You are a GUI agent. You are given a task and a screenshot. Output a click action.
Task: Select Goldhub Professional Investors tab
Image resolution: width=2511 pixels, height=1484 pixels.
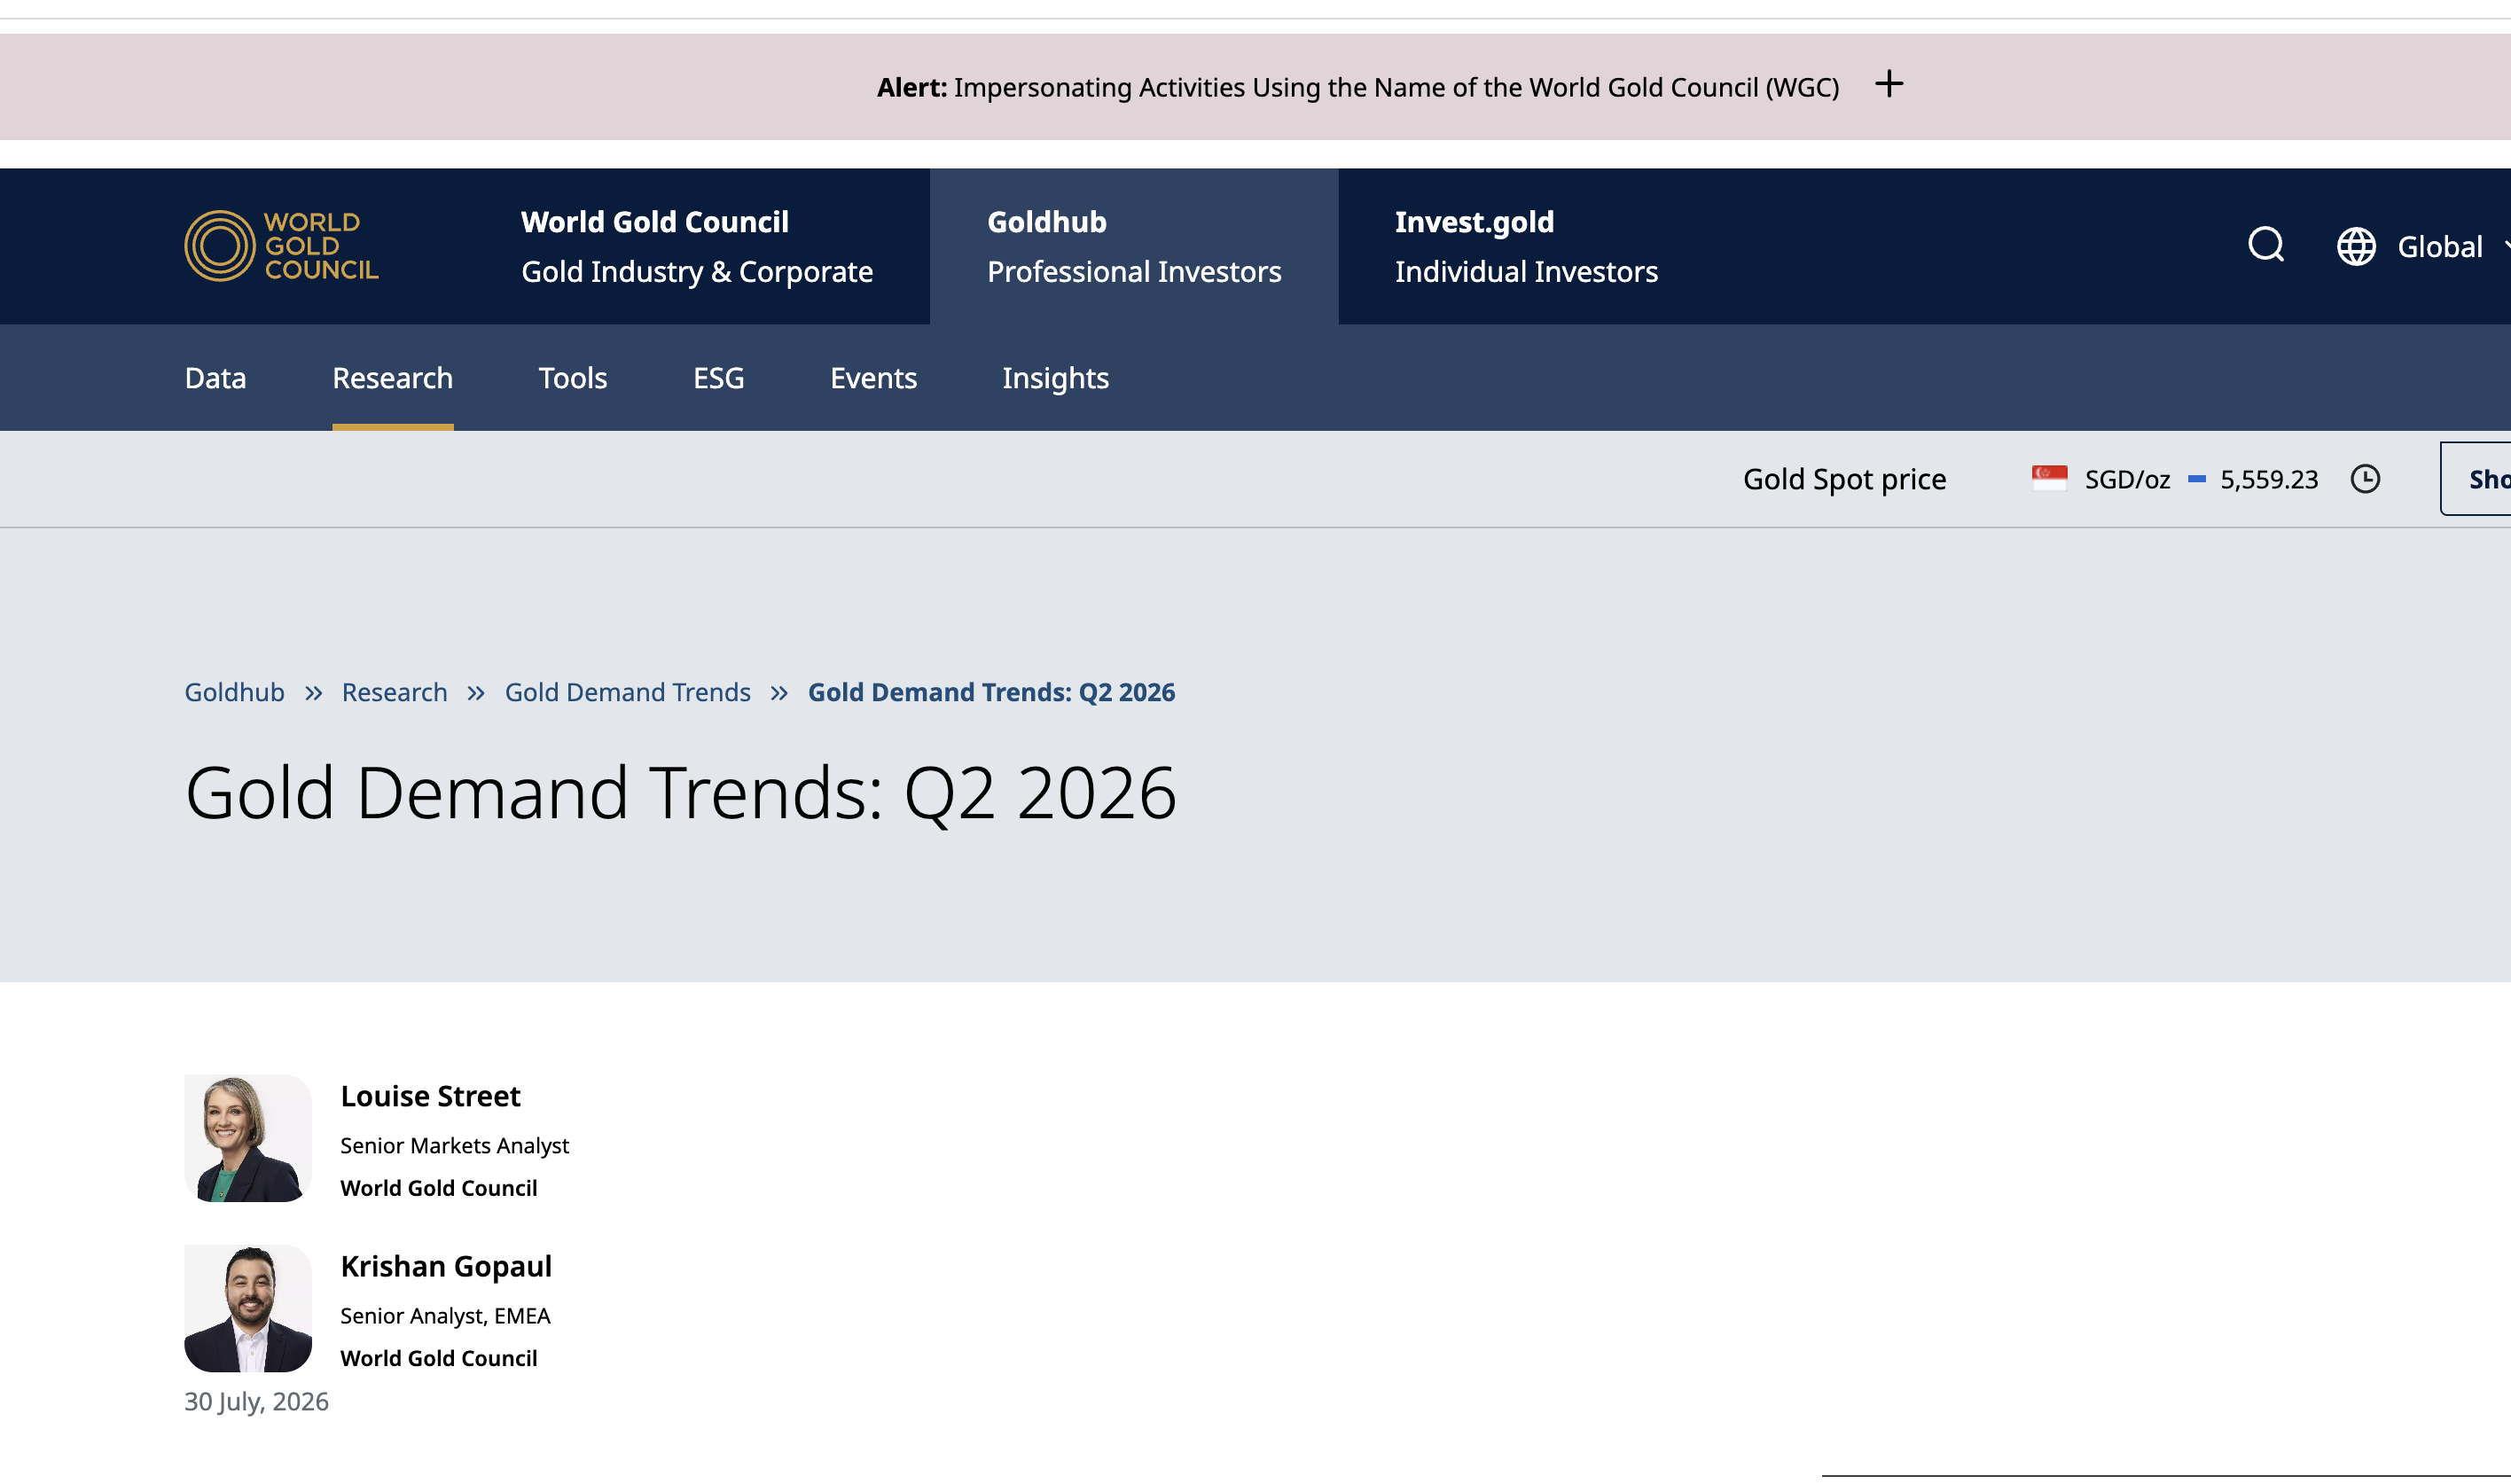click(x=1134, y=246)
